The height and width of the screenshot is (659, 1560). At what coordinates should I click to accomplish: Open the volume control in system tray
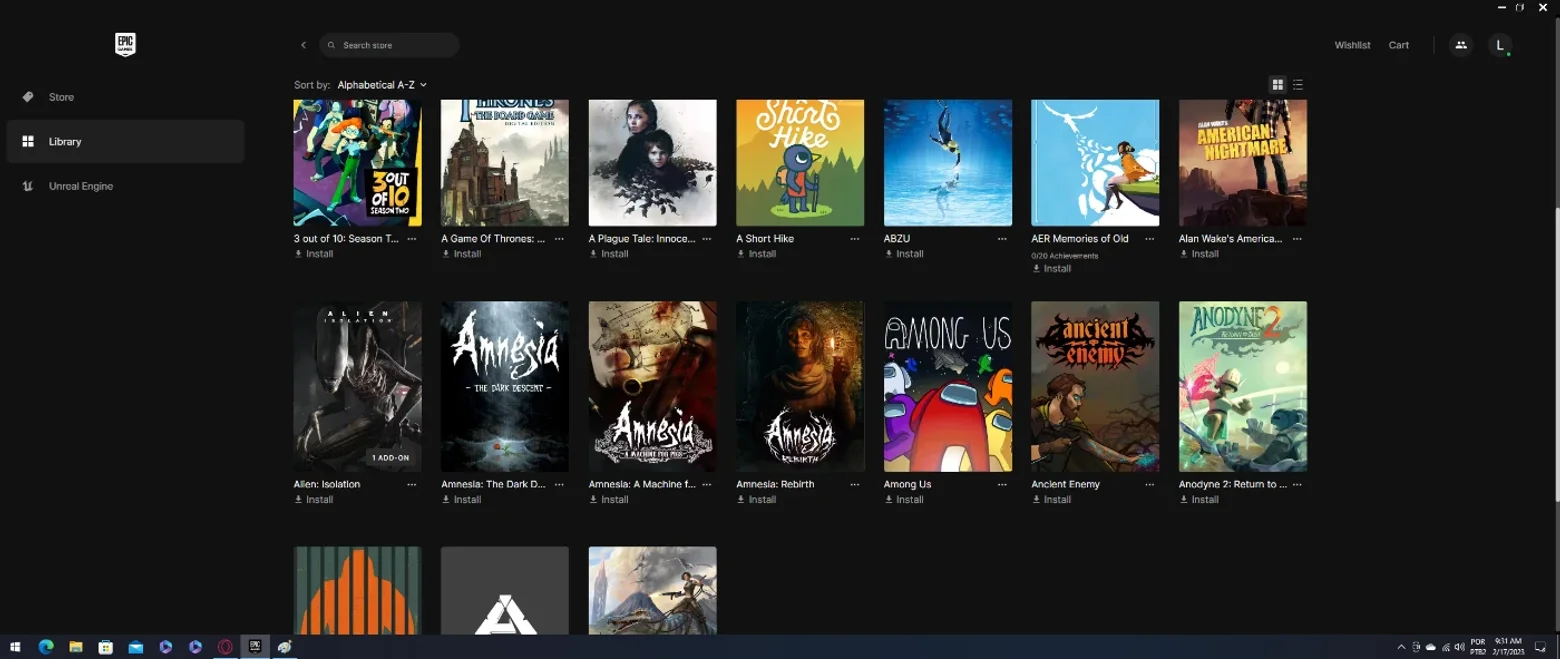[1460, 647]
